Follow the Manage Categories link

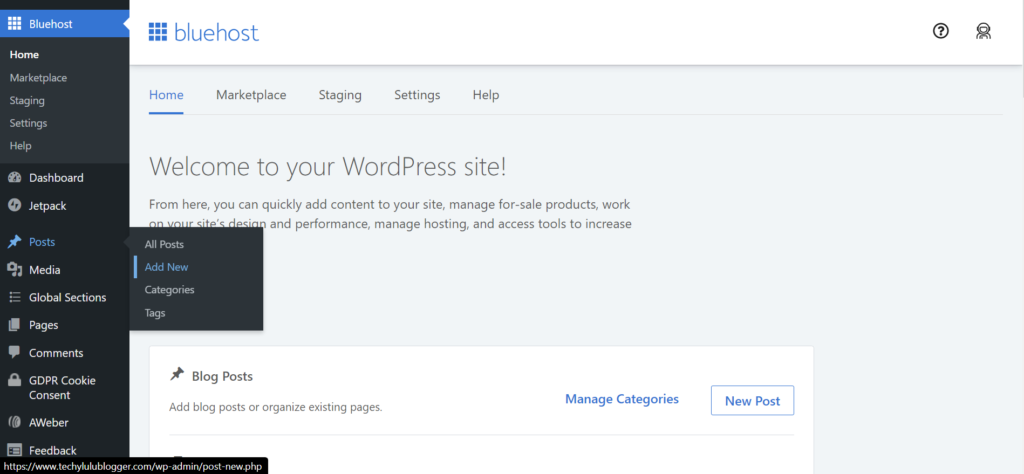(x=621, y=399)
